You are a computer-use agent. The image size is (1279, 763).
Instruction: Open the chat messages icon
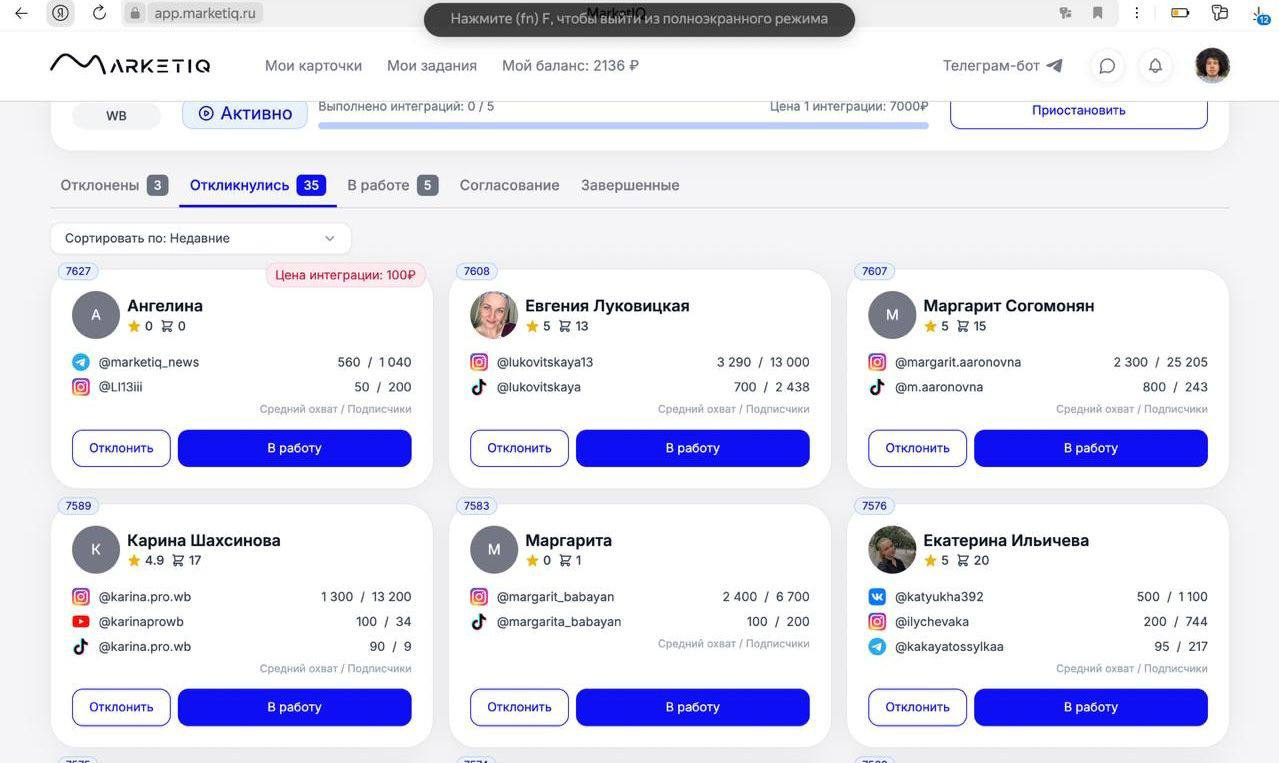(x=1107, y=66)
